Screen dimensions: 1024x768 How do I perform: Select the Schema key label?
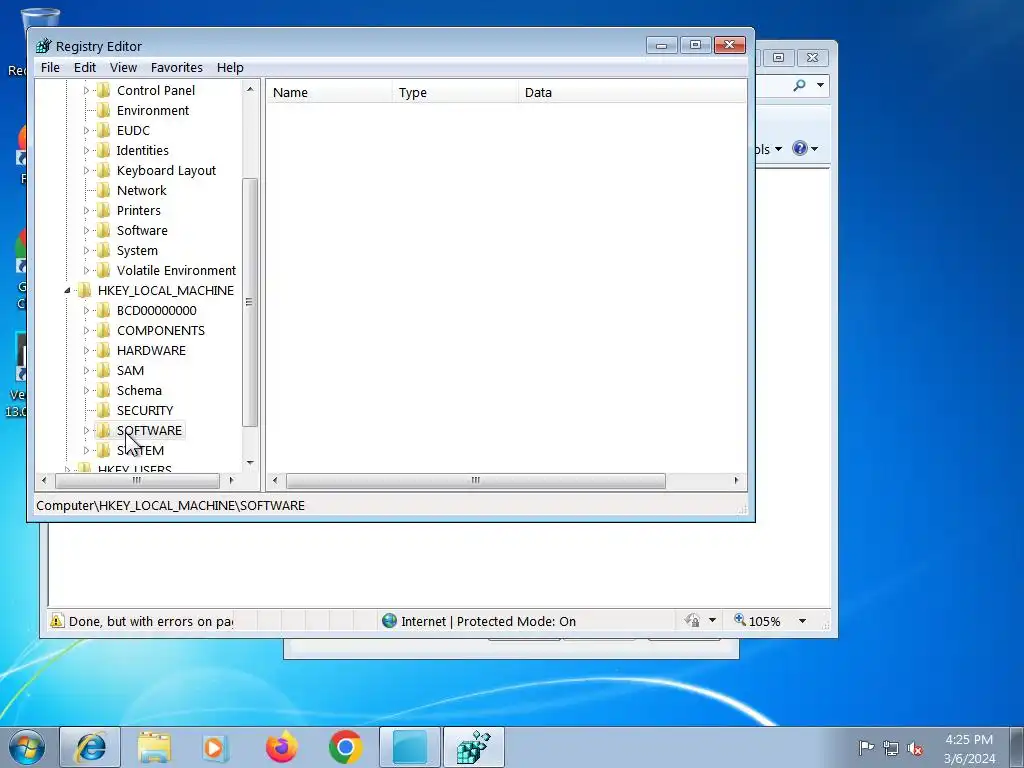[139, 391]
